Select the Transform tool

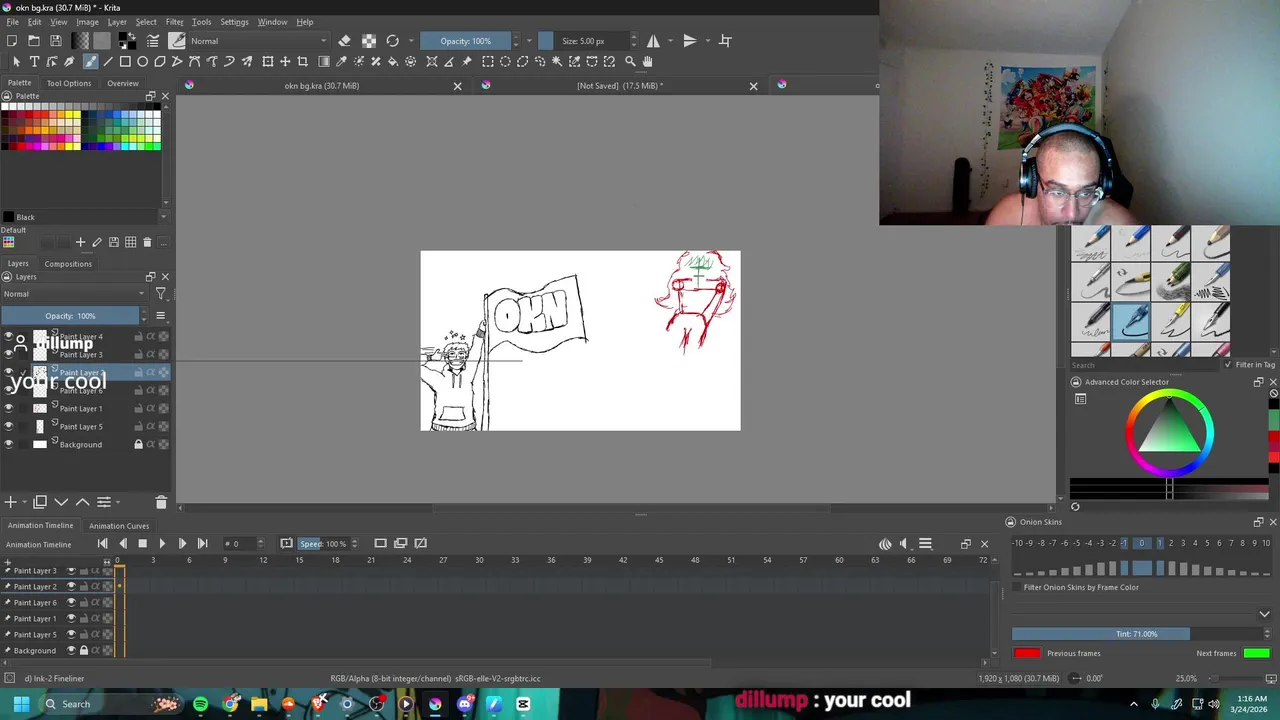tap(268, 62)
